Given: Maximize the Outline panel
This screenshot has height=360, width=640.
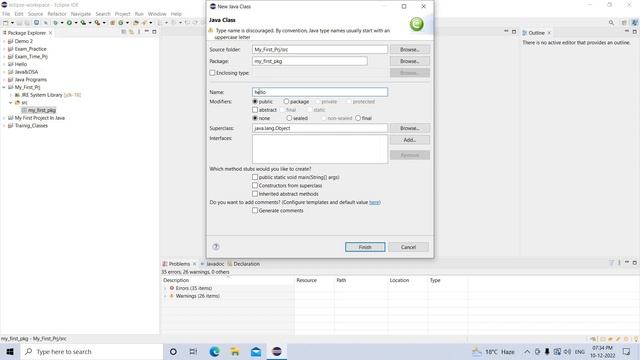Looking at the screenshot, I should 635,31.
